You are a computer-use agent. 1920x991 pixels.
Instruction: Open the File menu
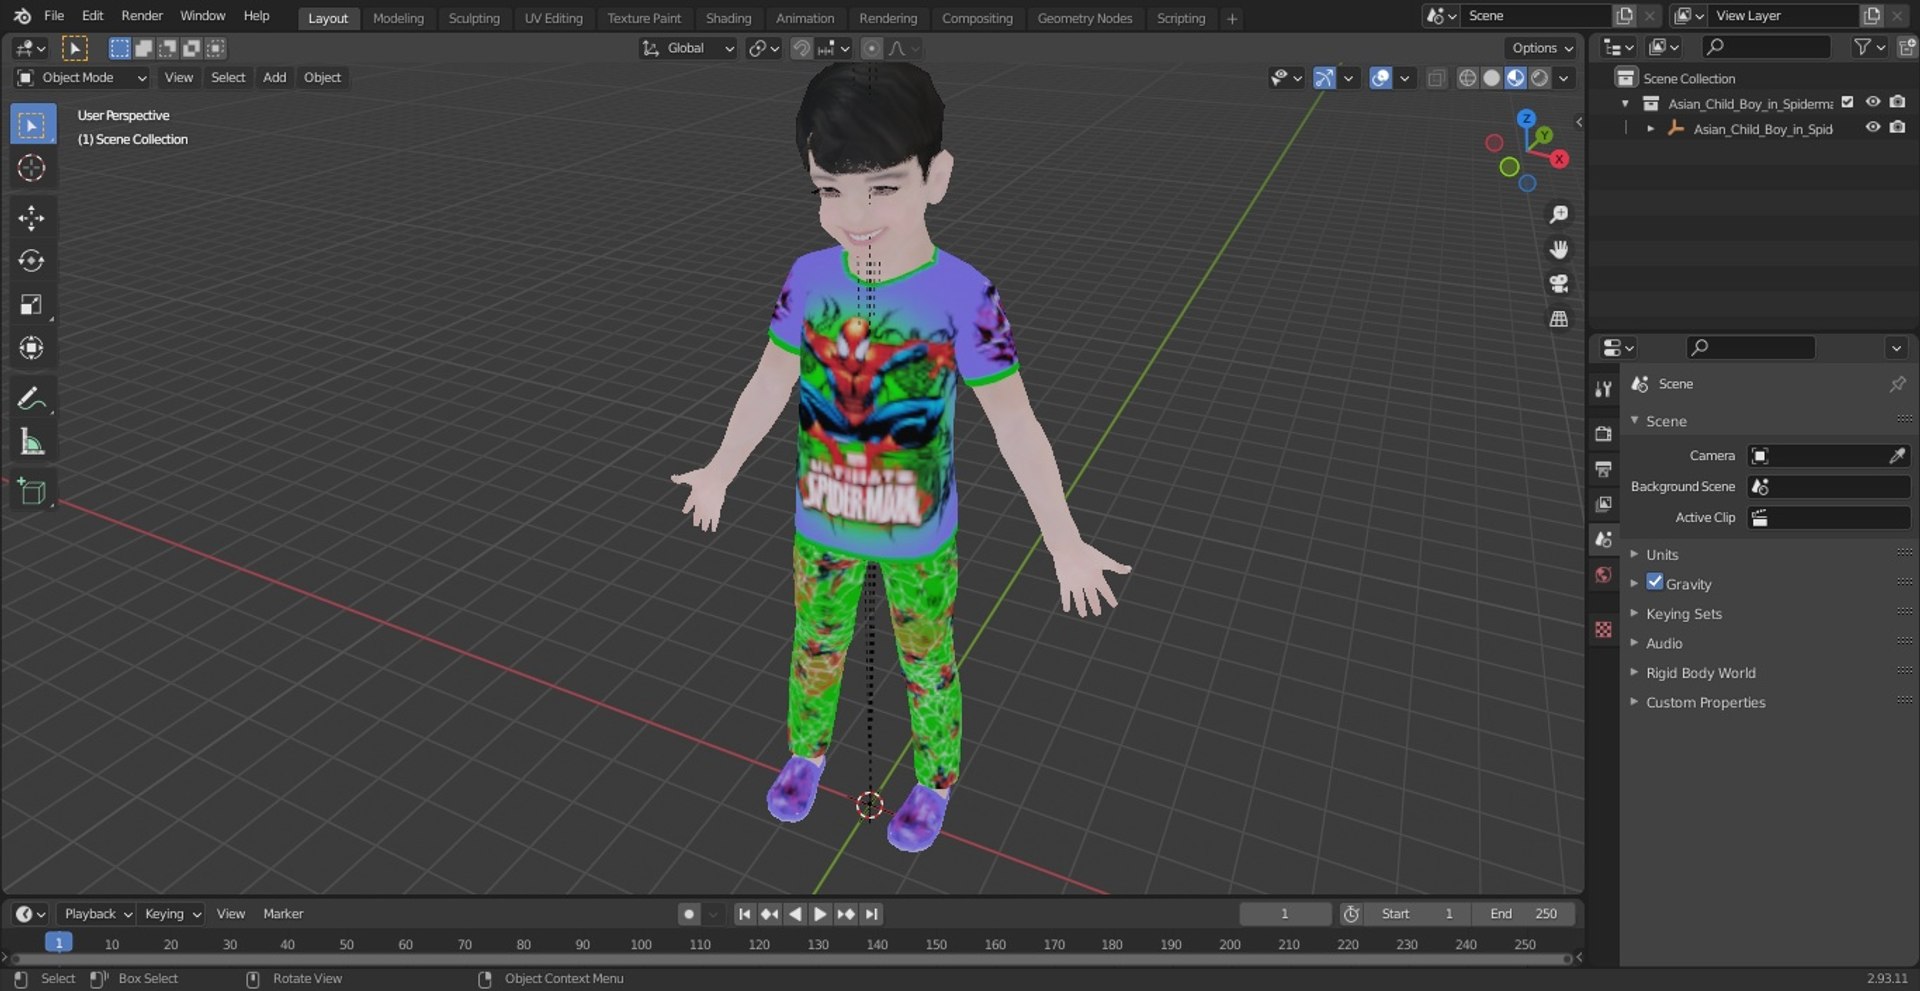coord(54,16)
